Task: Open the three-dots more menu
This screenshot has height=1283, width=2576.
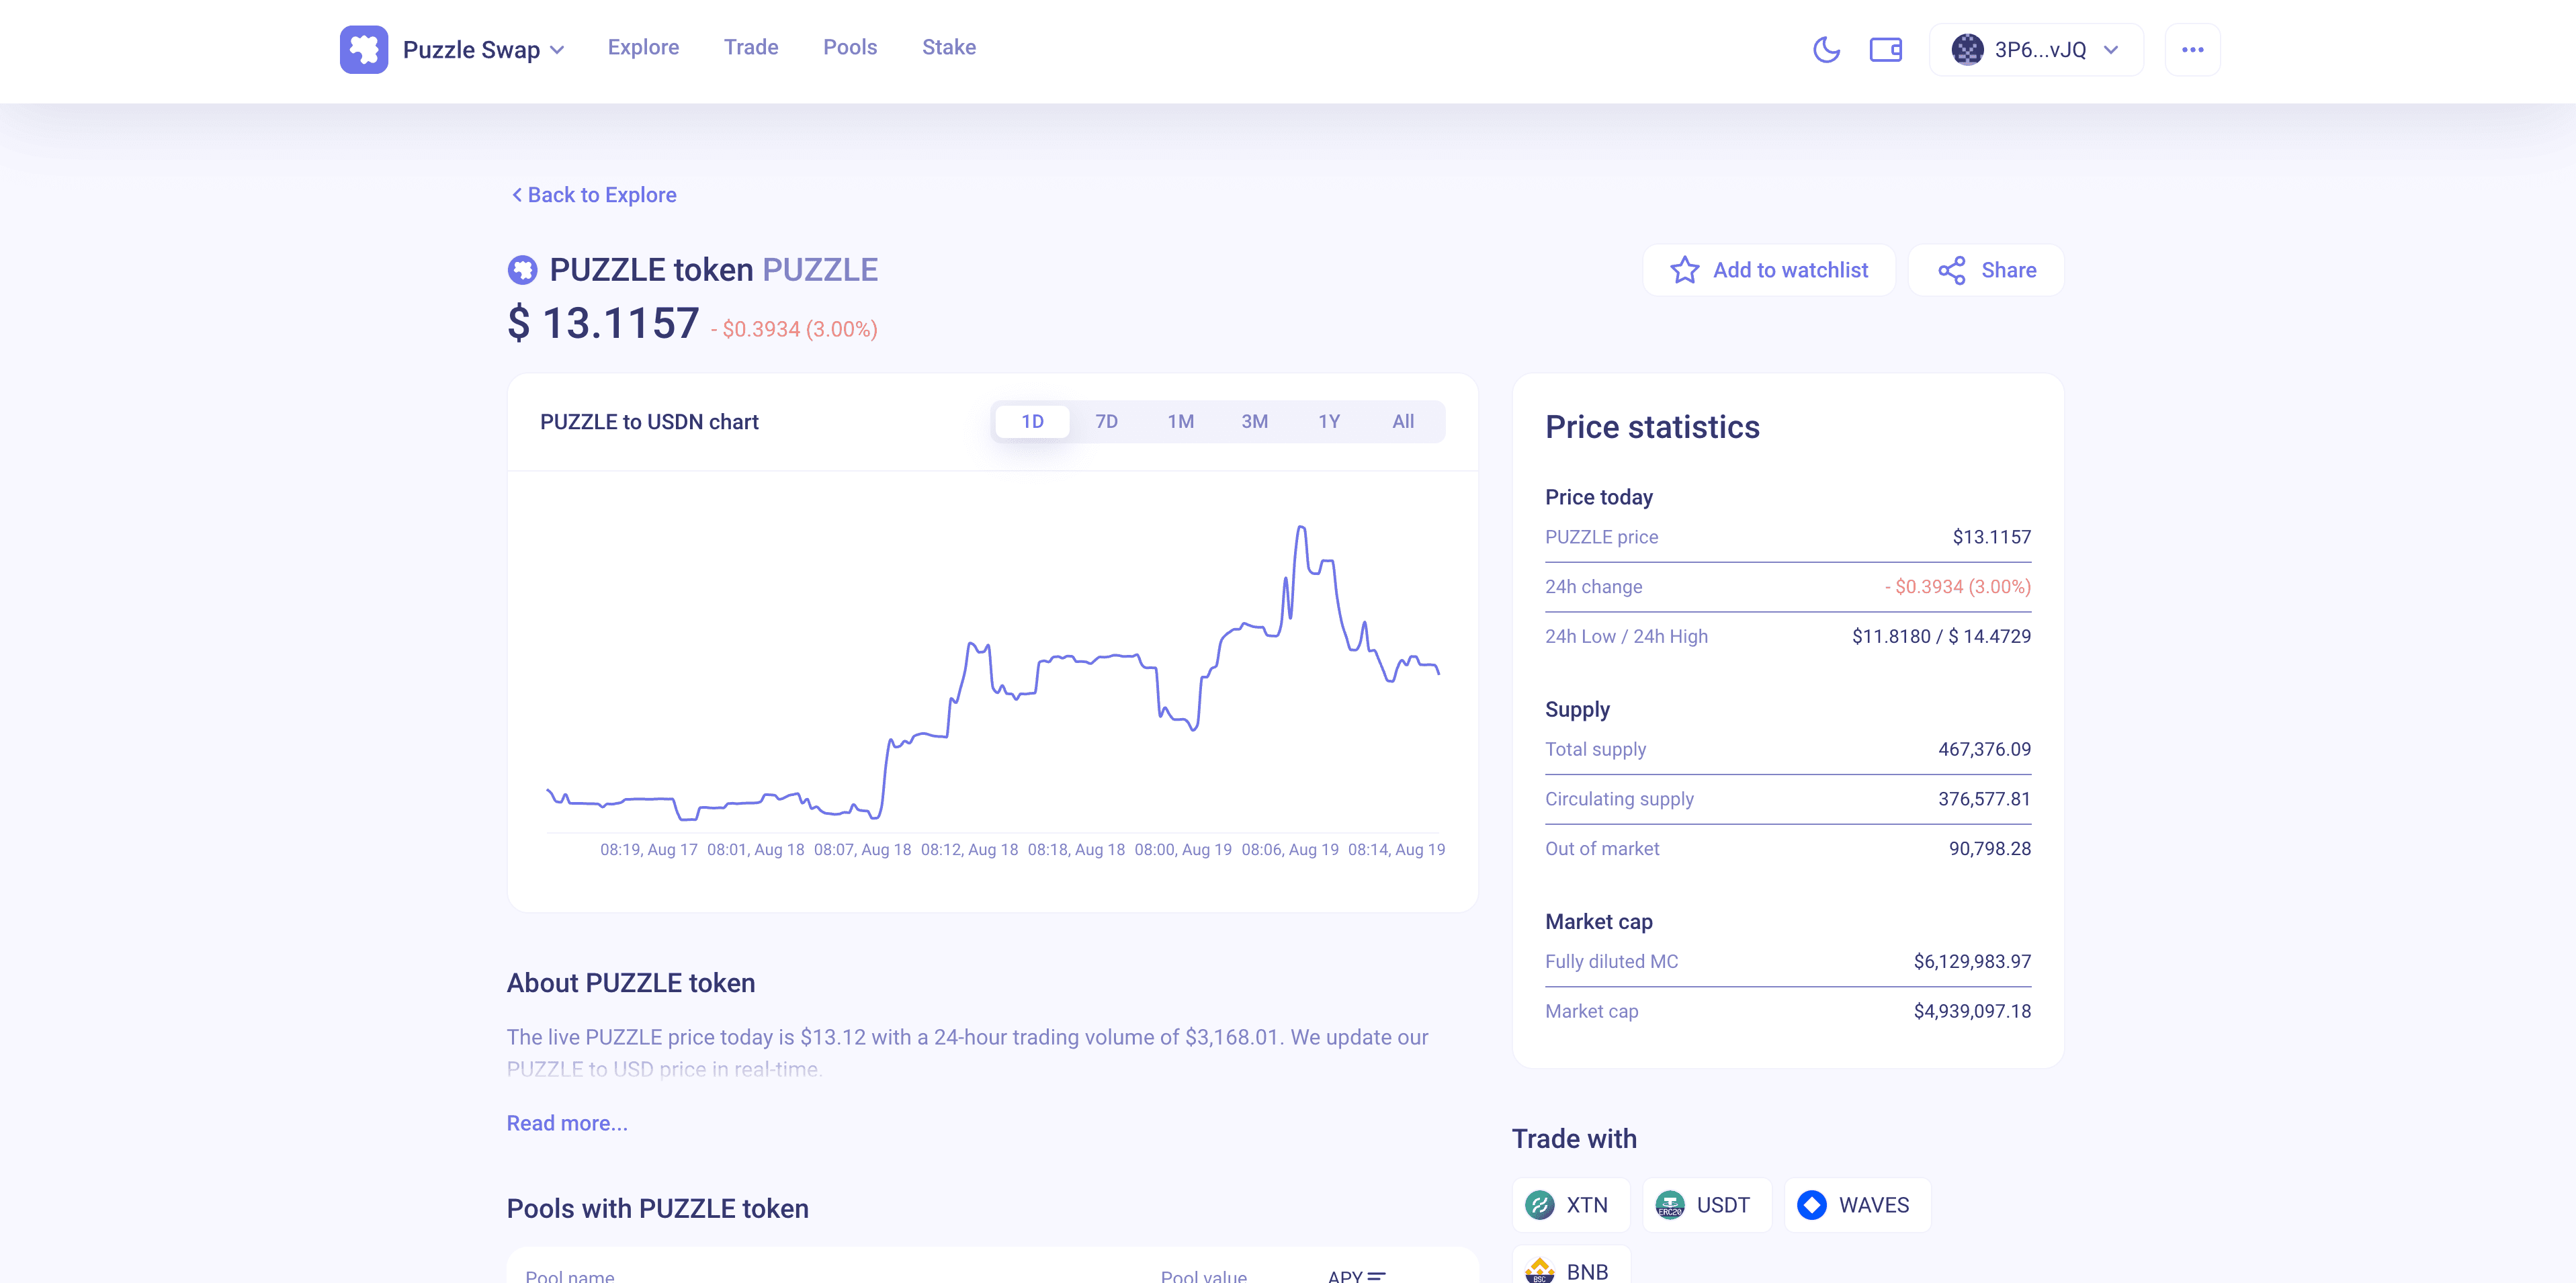Action: pyautogui.click(x=2192, y=49)
